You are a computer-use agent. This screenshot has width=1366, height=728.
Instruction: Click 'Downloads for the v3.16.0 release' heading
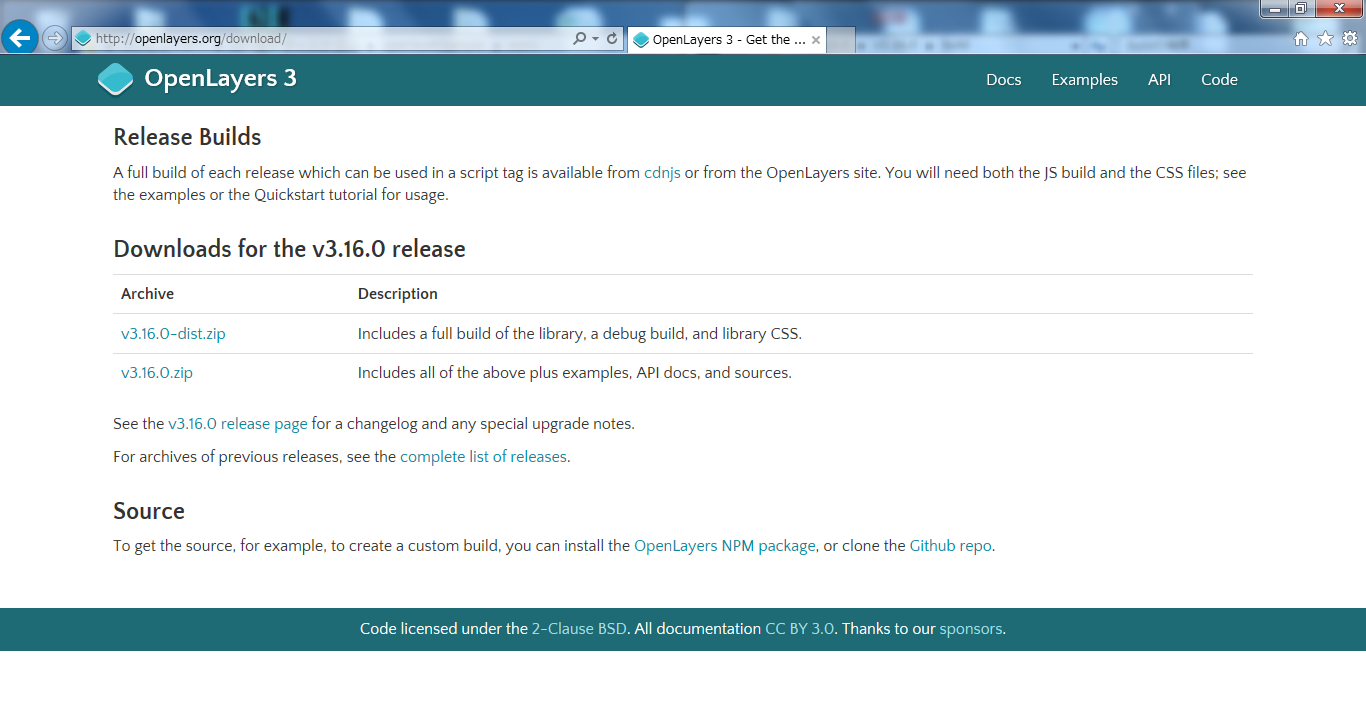[x=289, y=249]
